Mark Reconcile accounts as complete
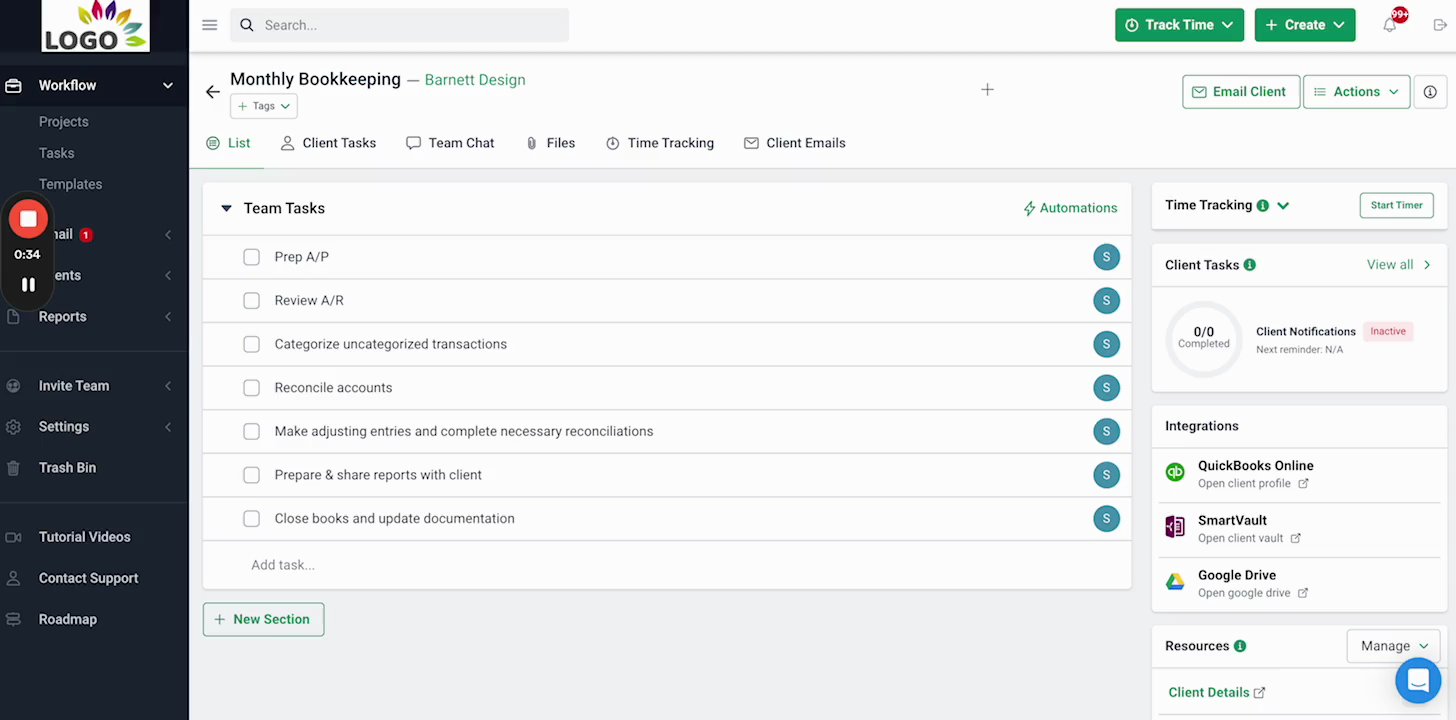This screenshot has height=720, width=1456. click(x=251, y=388)
